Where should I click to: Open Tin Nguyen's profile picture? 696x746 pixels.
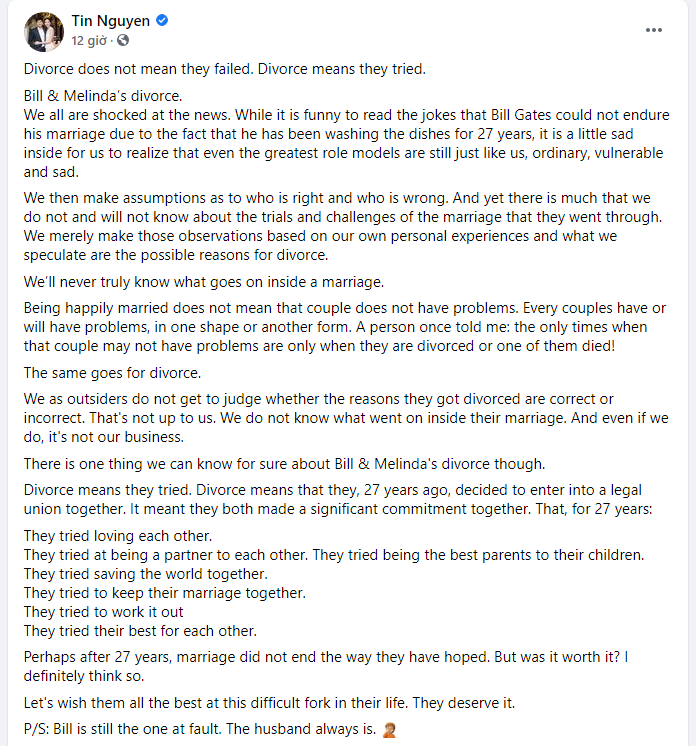click(43, 30)
